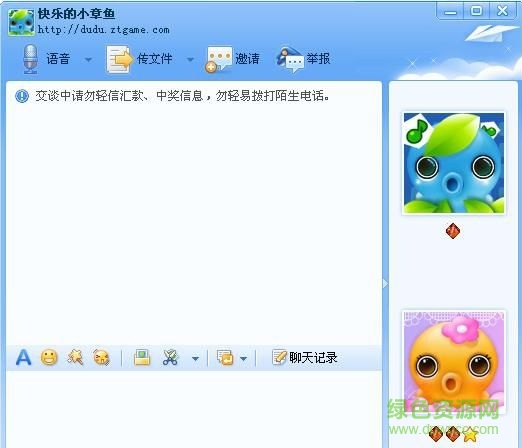This screenshot has width=522, height=448.
Task: Click the quick reply messages icon
Action: pyautogui.click(x=225, y=357)
